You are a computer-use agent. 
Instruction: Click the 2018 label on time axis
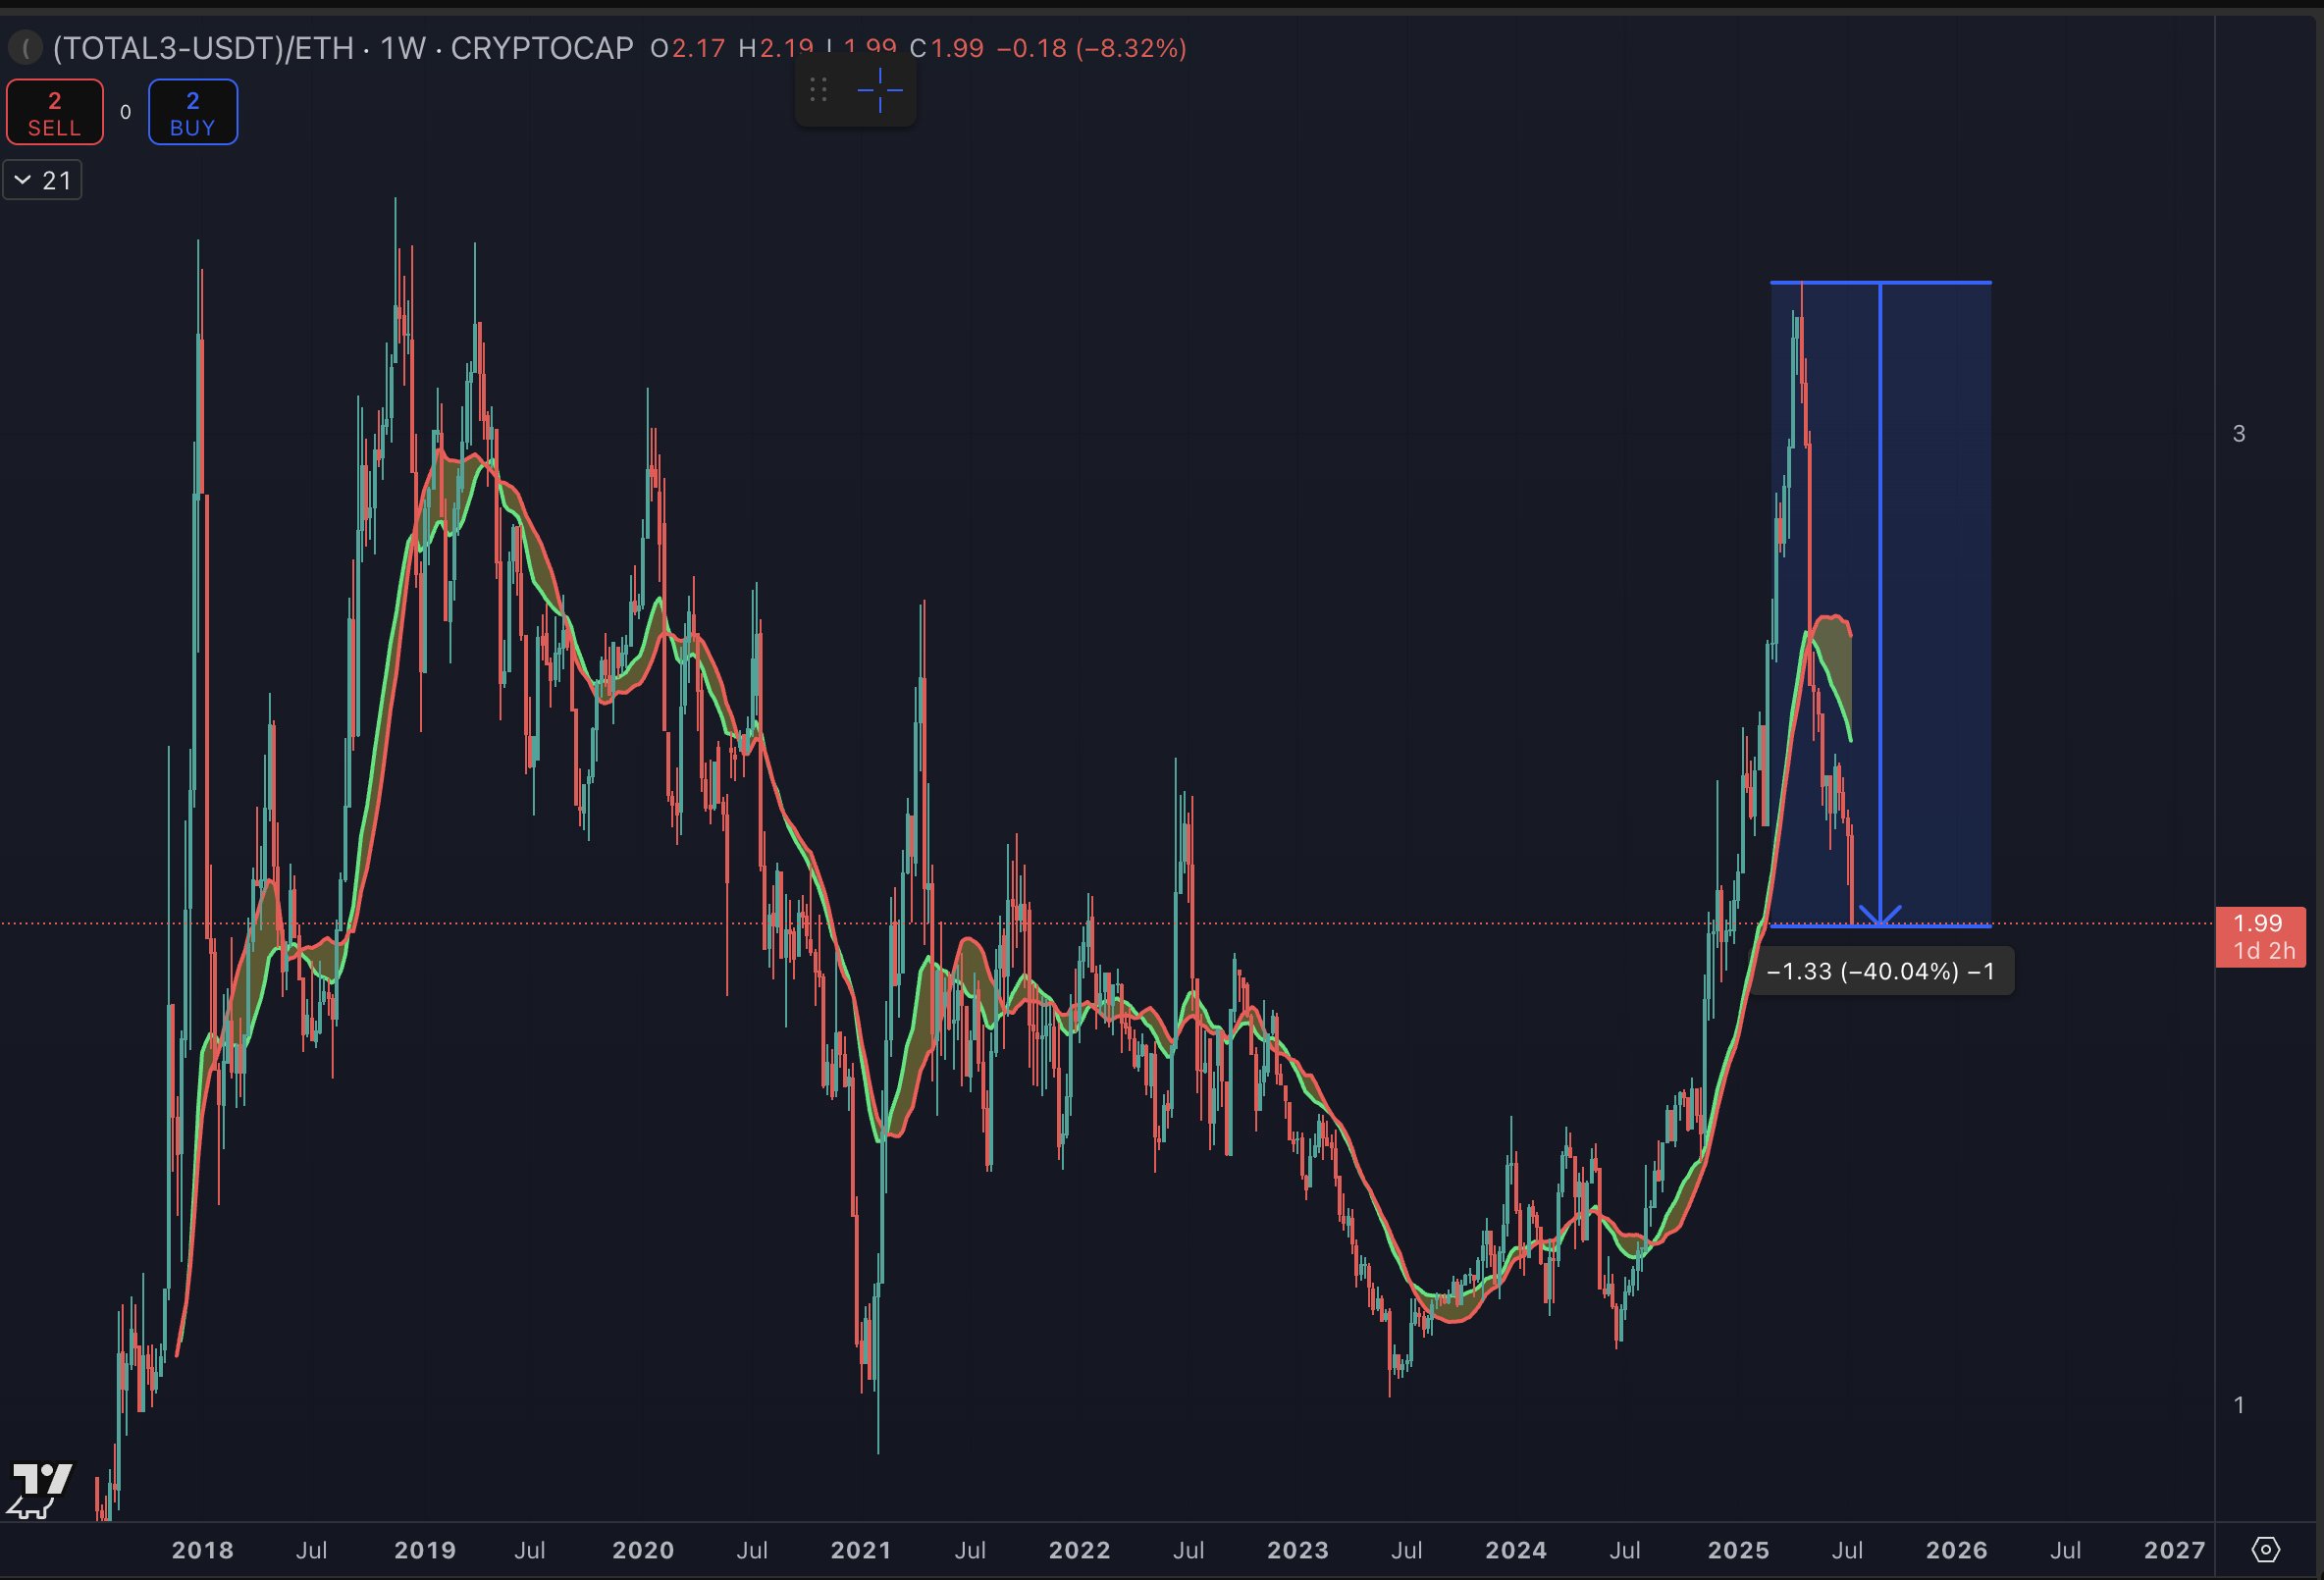202,1550
